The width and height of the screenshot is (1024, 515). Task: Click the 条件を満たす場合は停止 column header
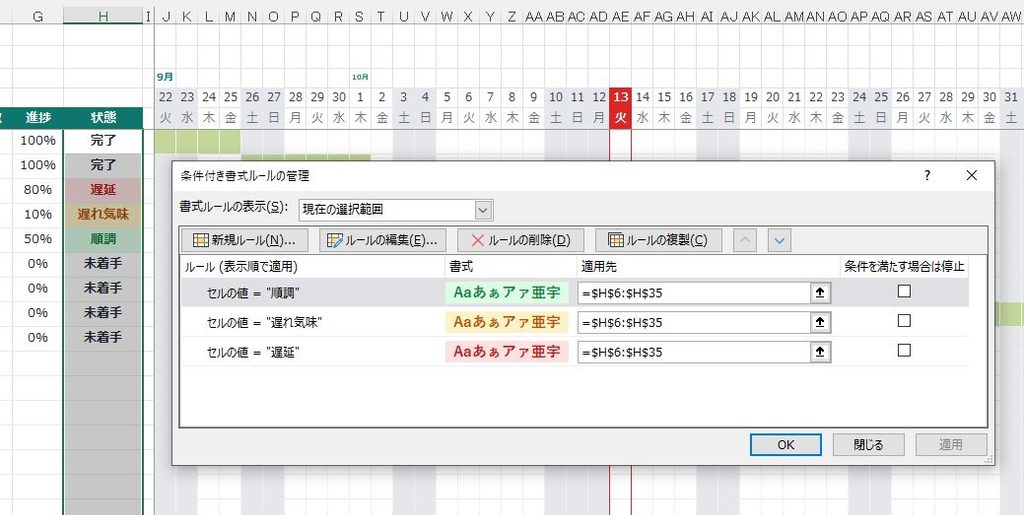(904, 266)
